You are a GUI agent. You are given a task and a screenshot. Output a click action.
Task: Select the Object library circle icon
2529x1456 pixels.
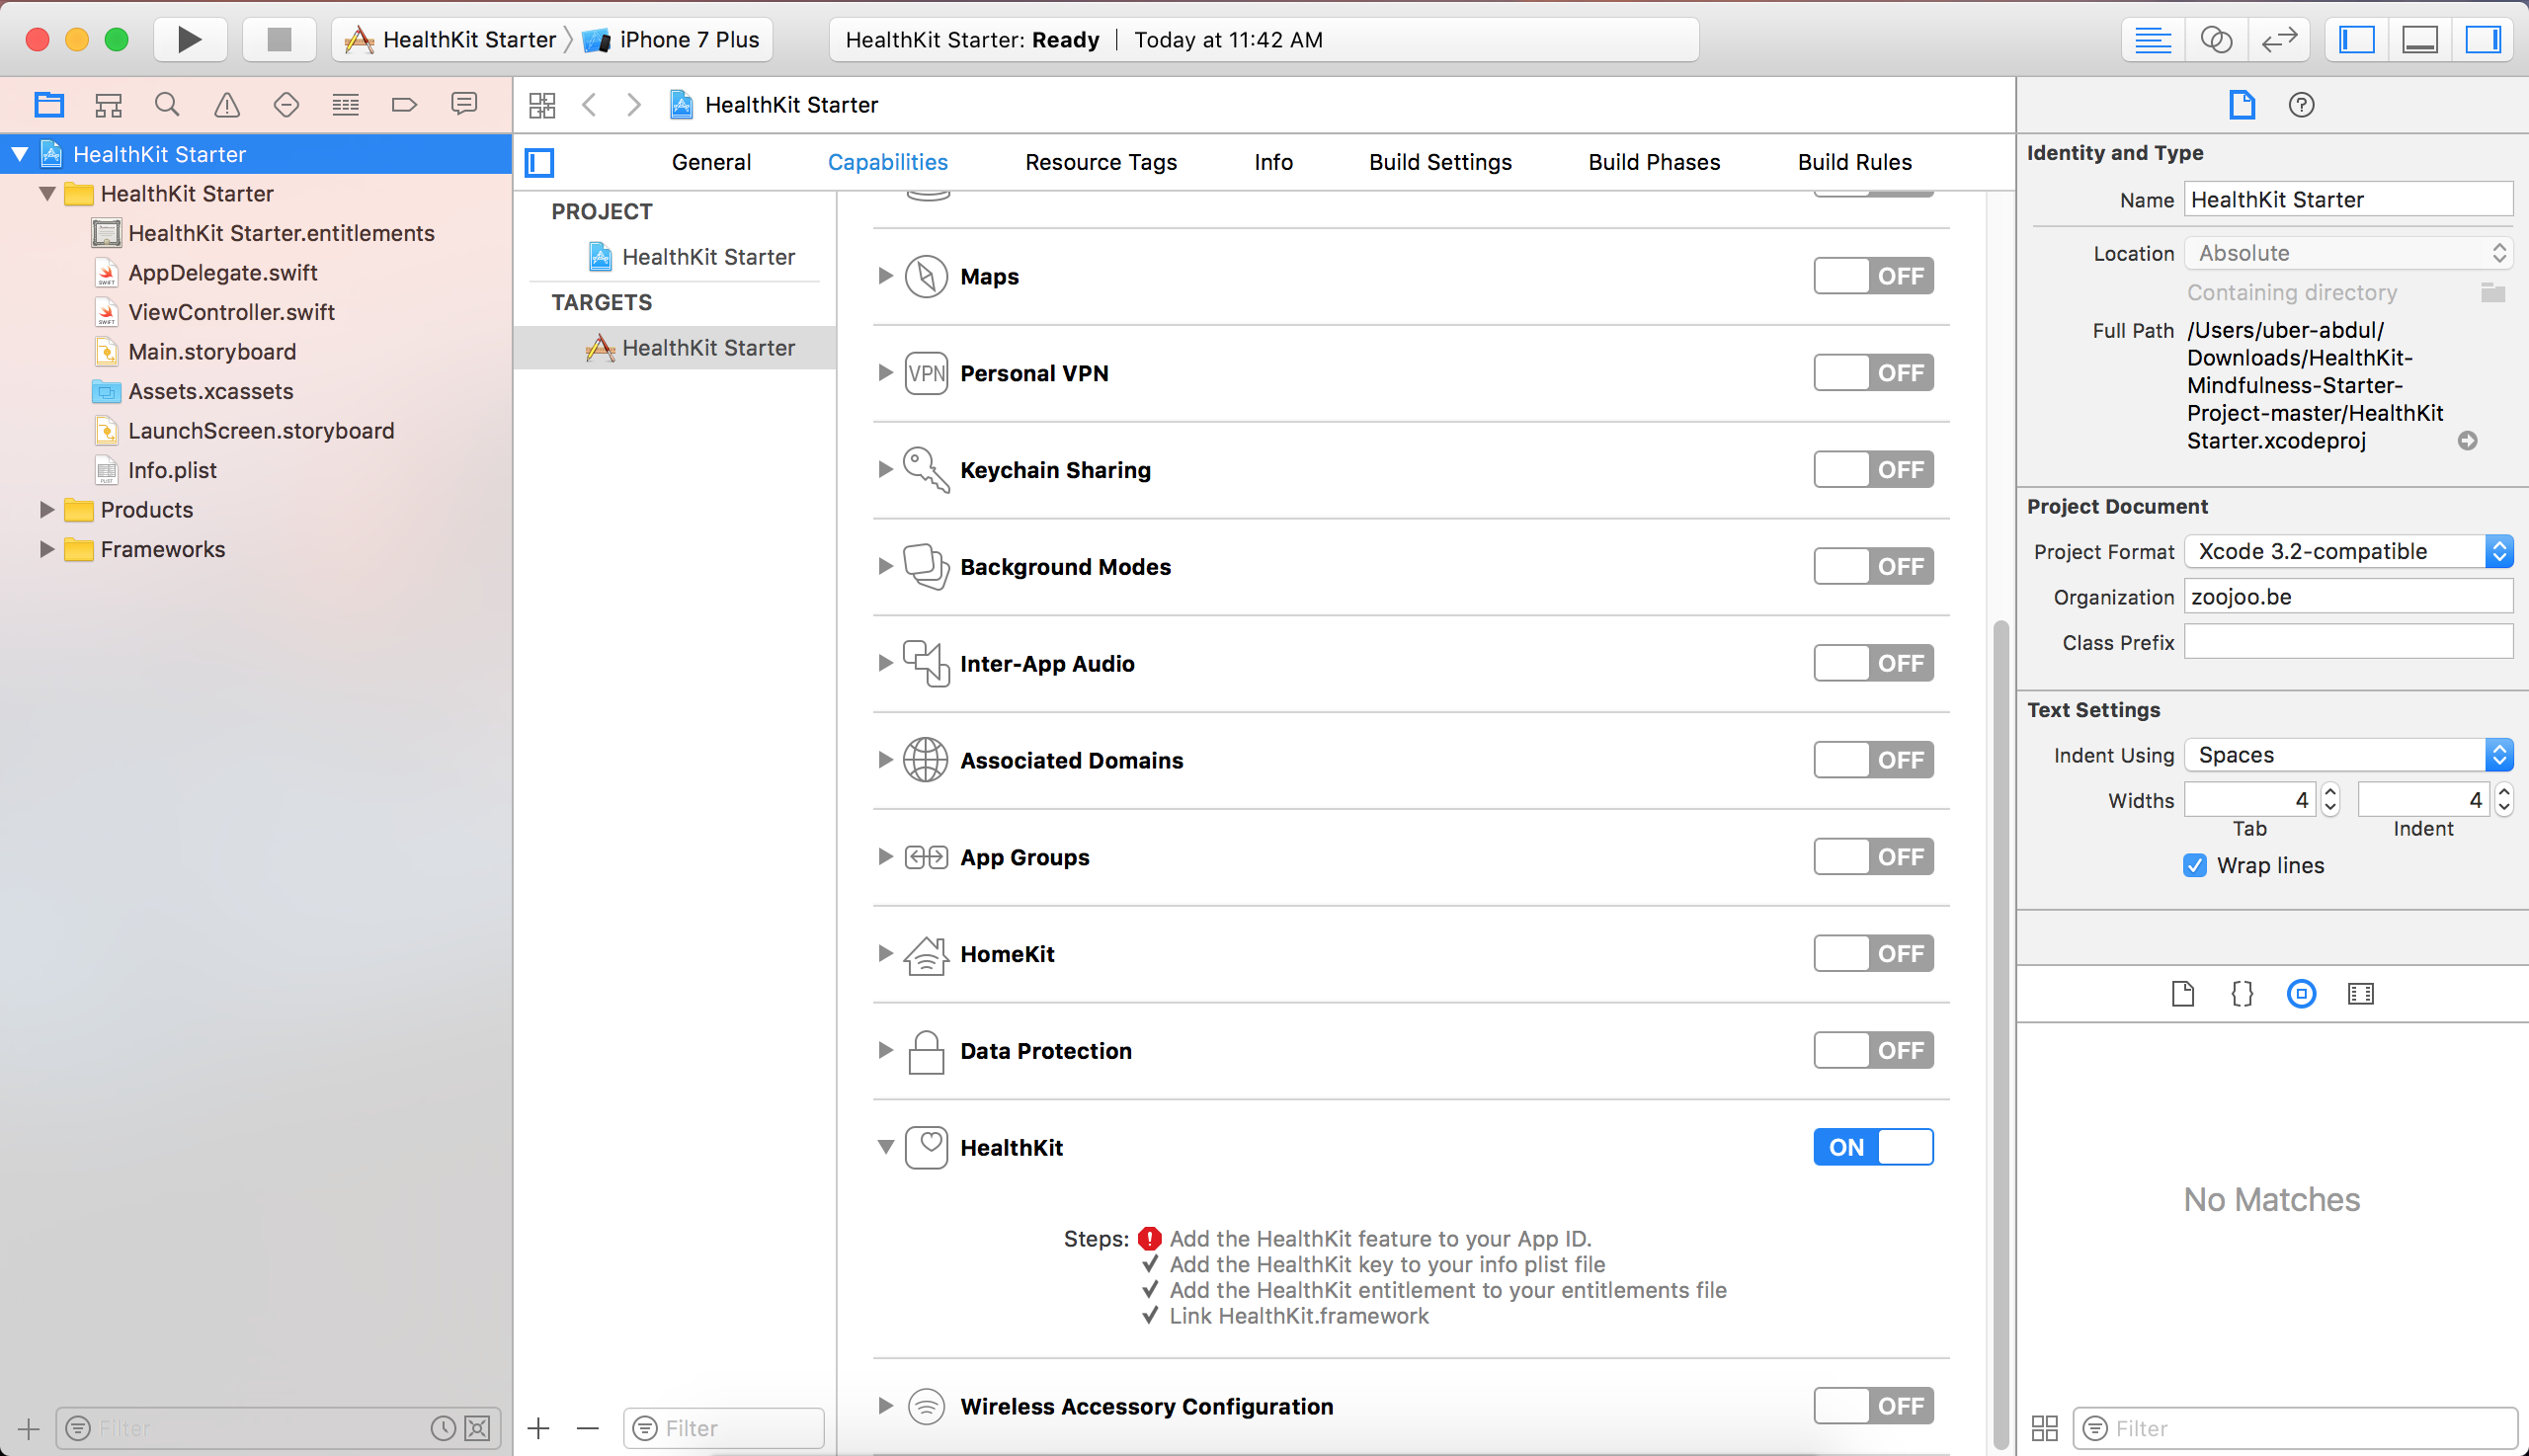point(2301,993)
